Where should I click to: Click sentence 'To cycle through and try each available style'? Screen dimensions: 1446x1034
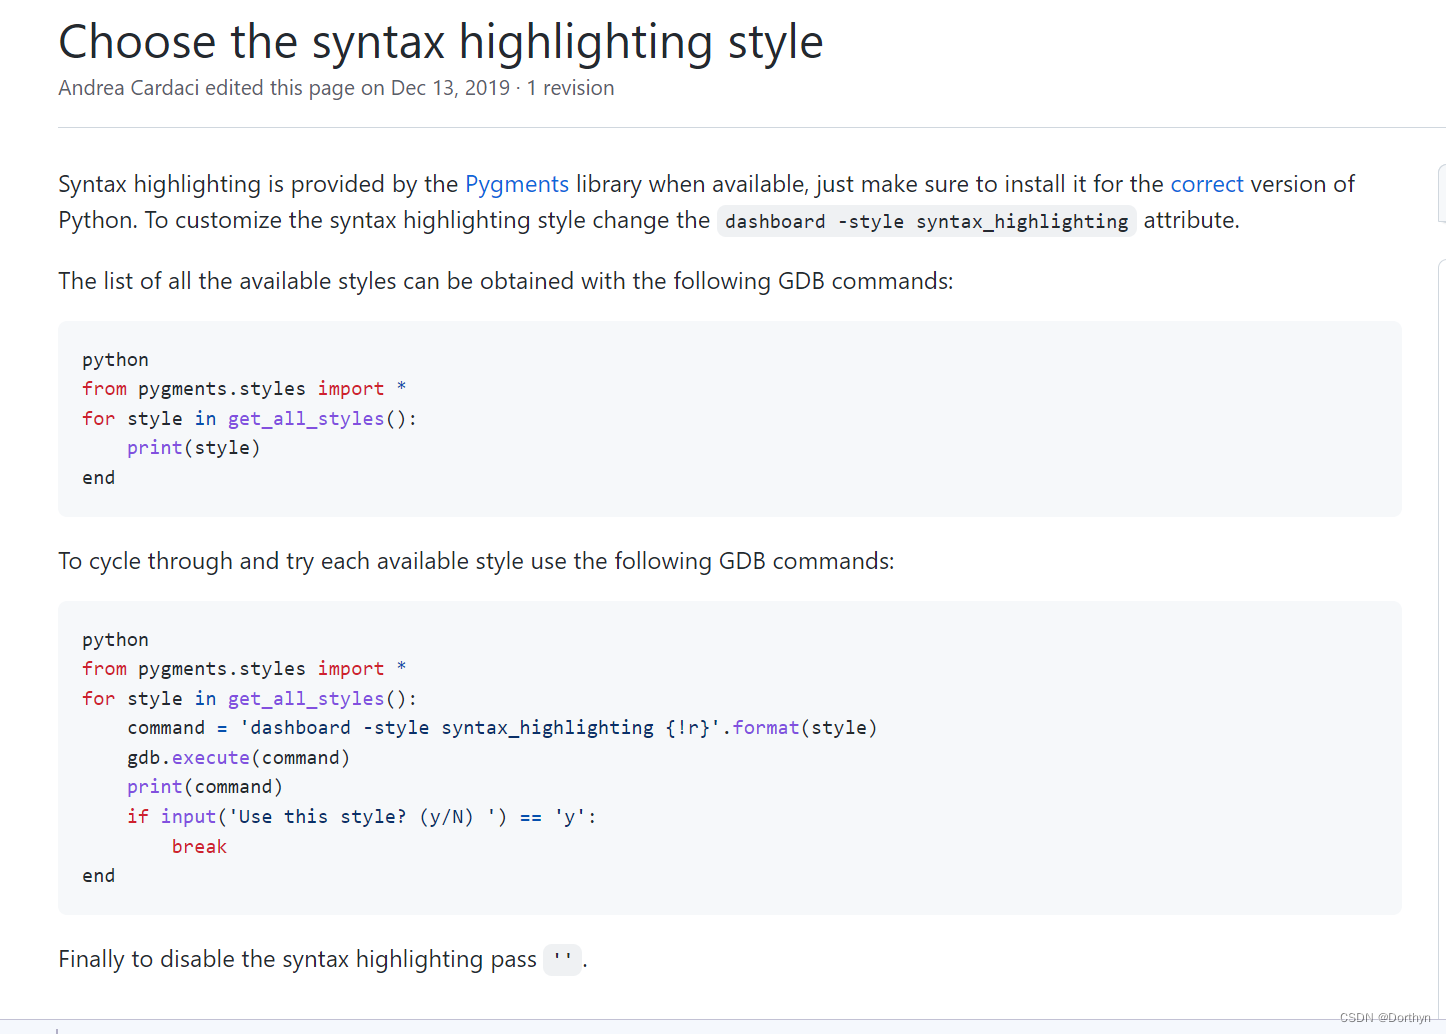pos(476,561)
